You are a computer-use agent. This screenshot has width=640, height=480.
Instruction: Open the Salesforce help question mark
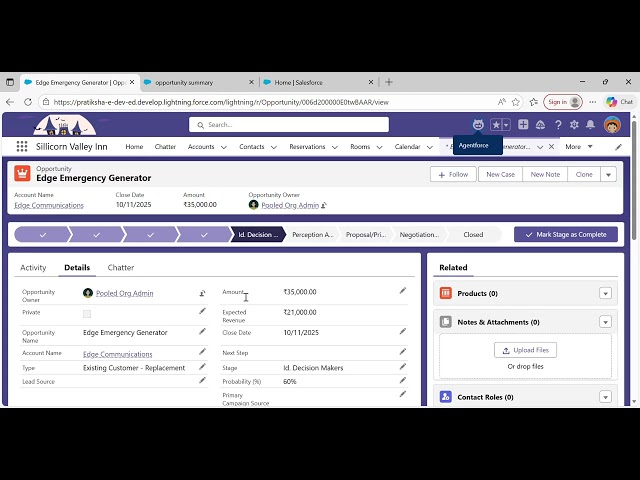(x=558, y=125)
